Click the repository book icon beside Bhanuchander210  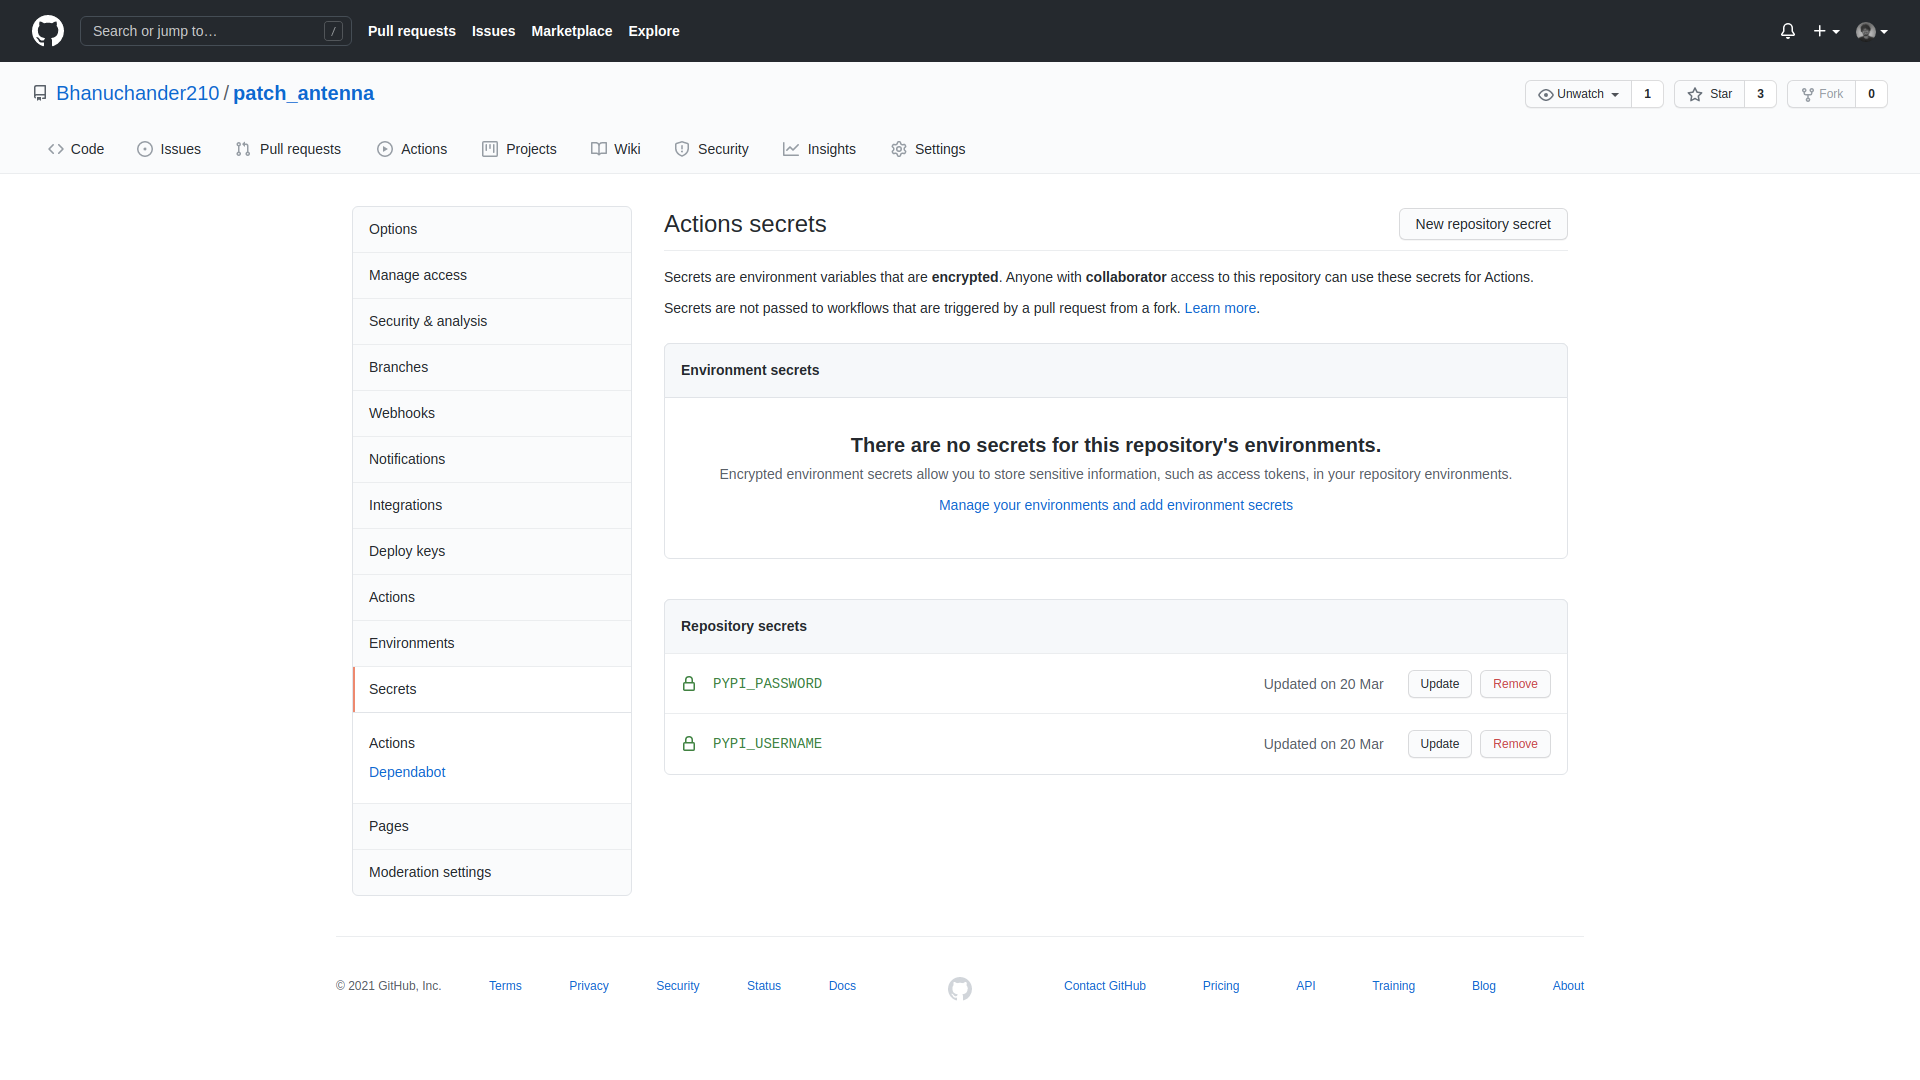click(x=40, y=93)
